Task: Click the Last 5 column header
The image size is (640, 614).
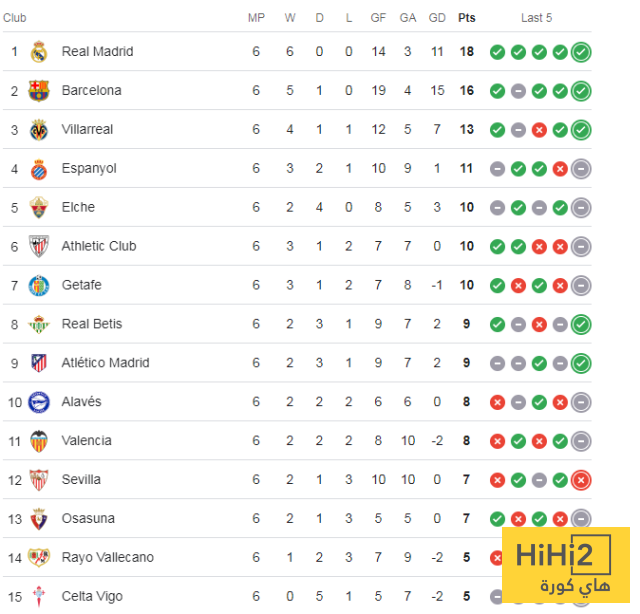Action: click(x=536, y=18)
